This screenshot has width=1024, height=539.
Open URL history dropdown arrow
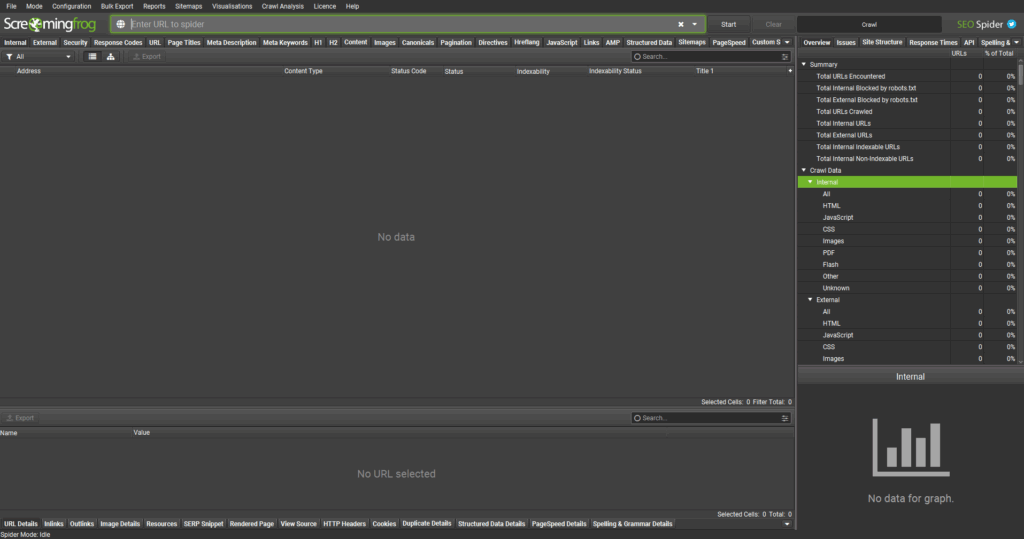pos(694,24)
